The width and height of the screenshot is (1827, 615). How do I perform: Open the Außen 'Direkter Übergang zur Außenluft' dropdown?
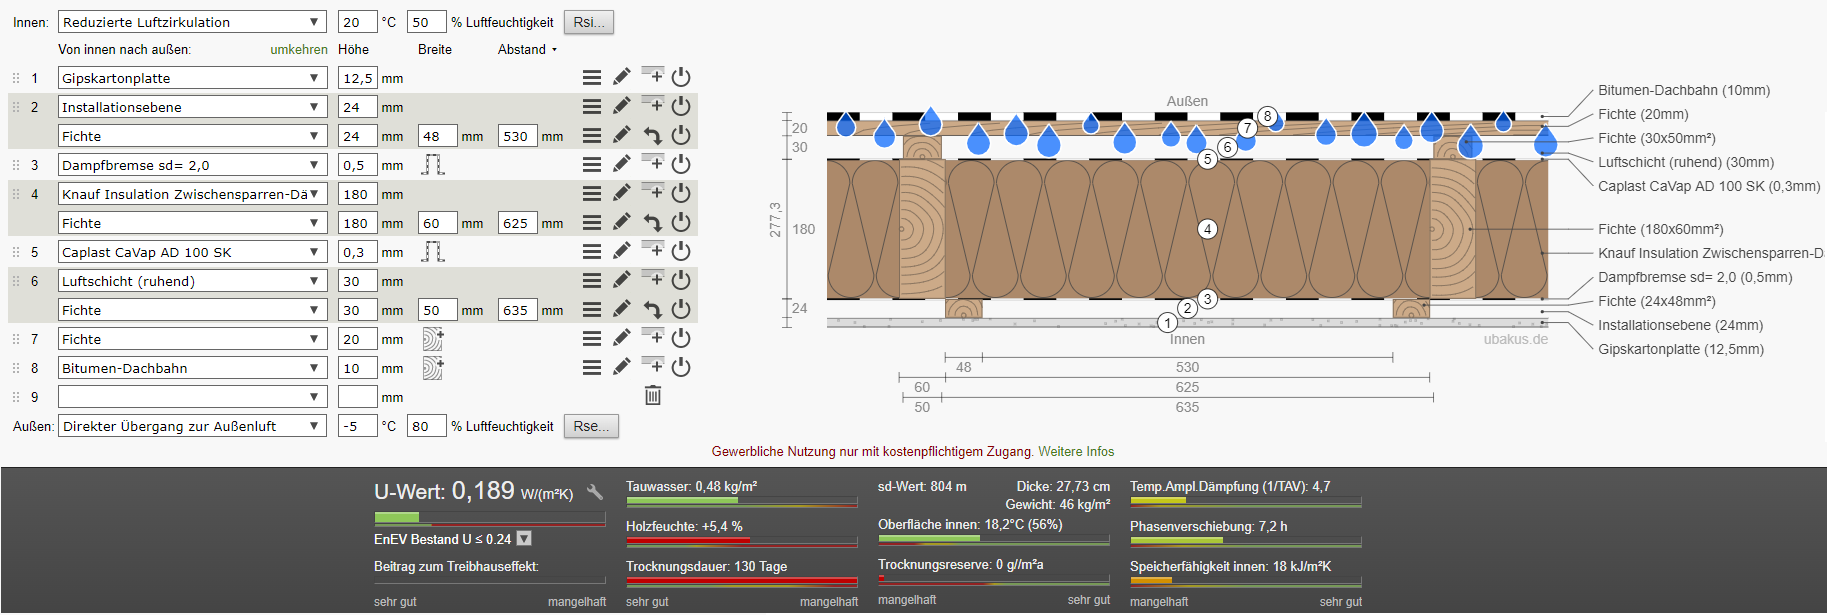coord(192,426)
